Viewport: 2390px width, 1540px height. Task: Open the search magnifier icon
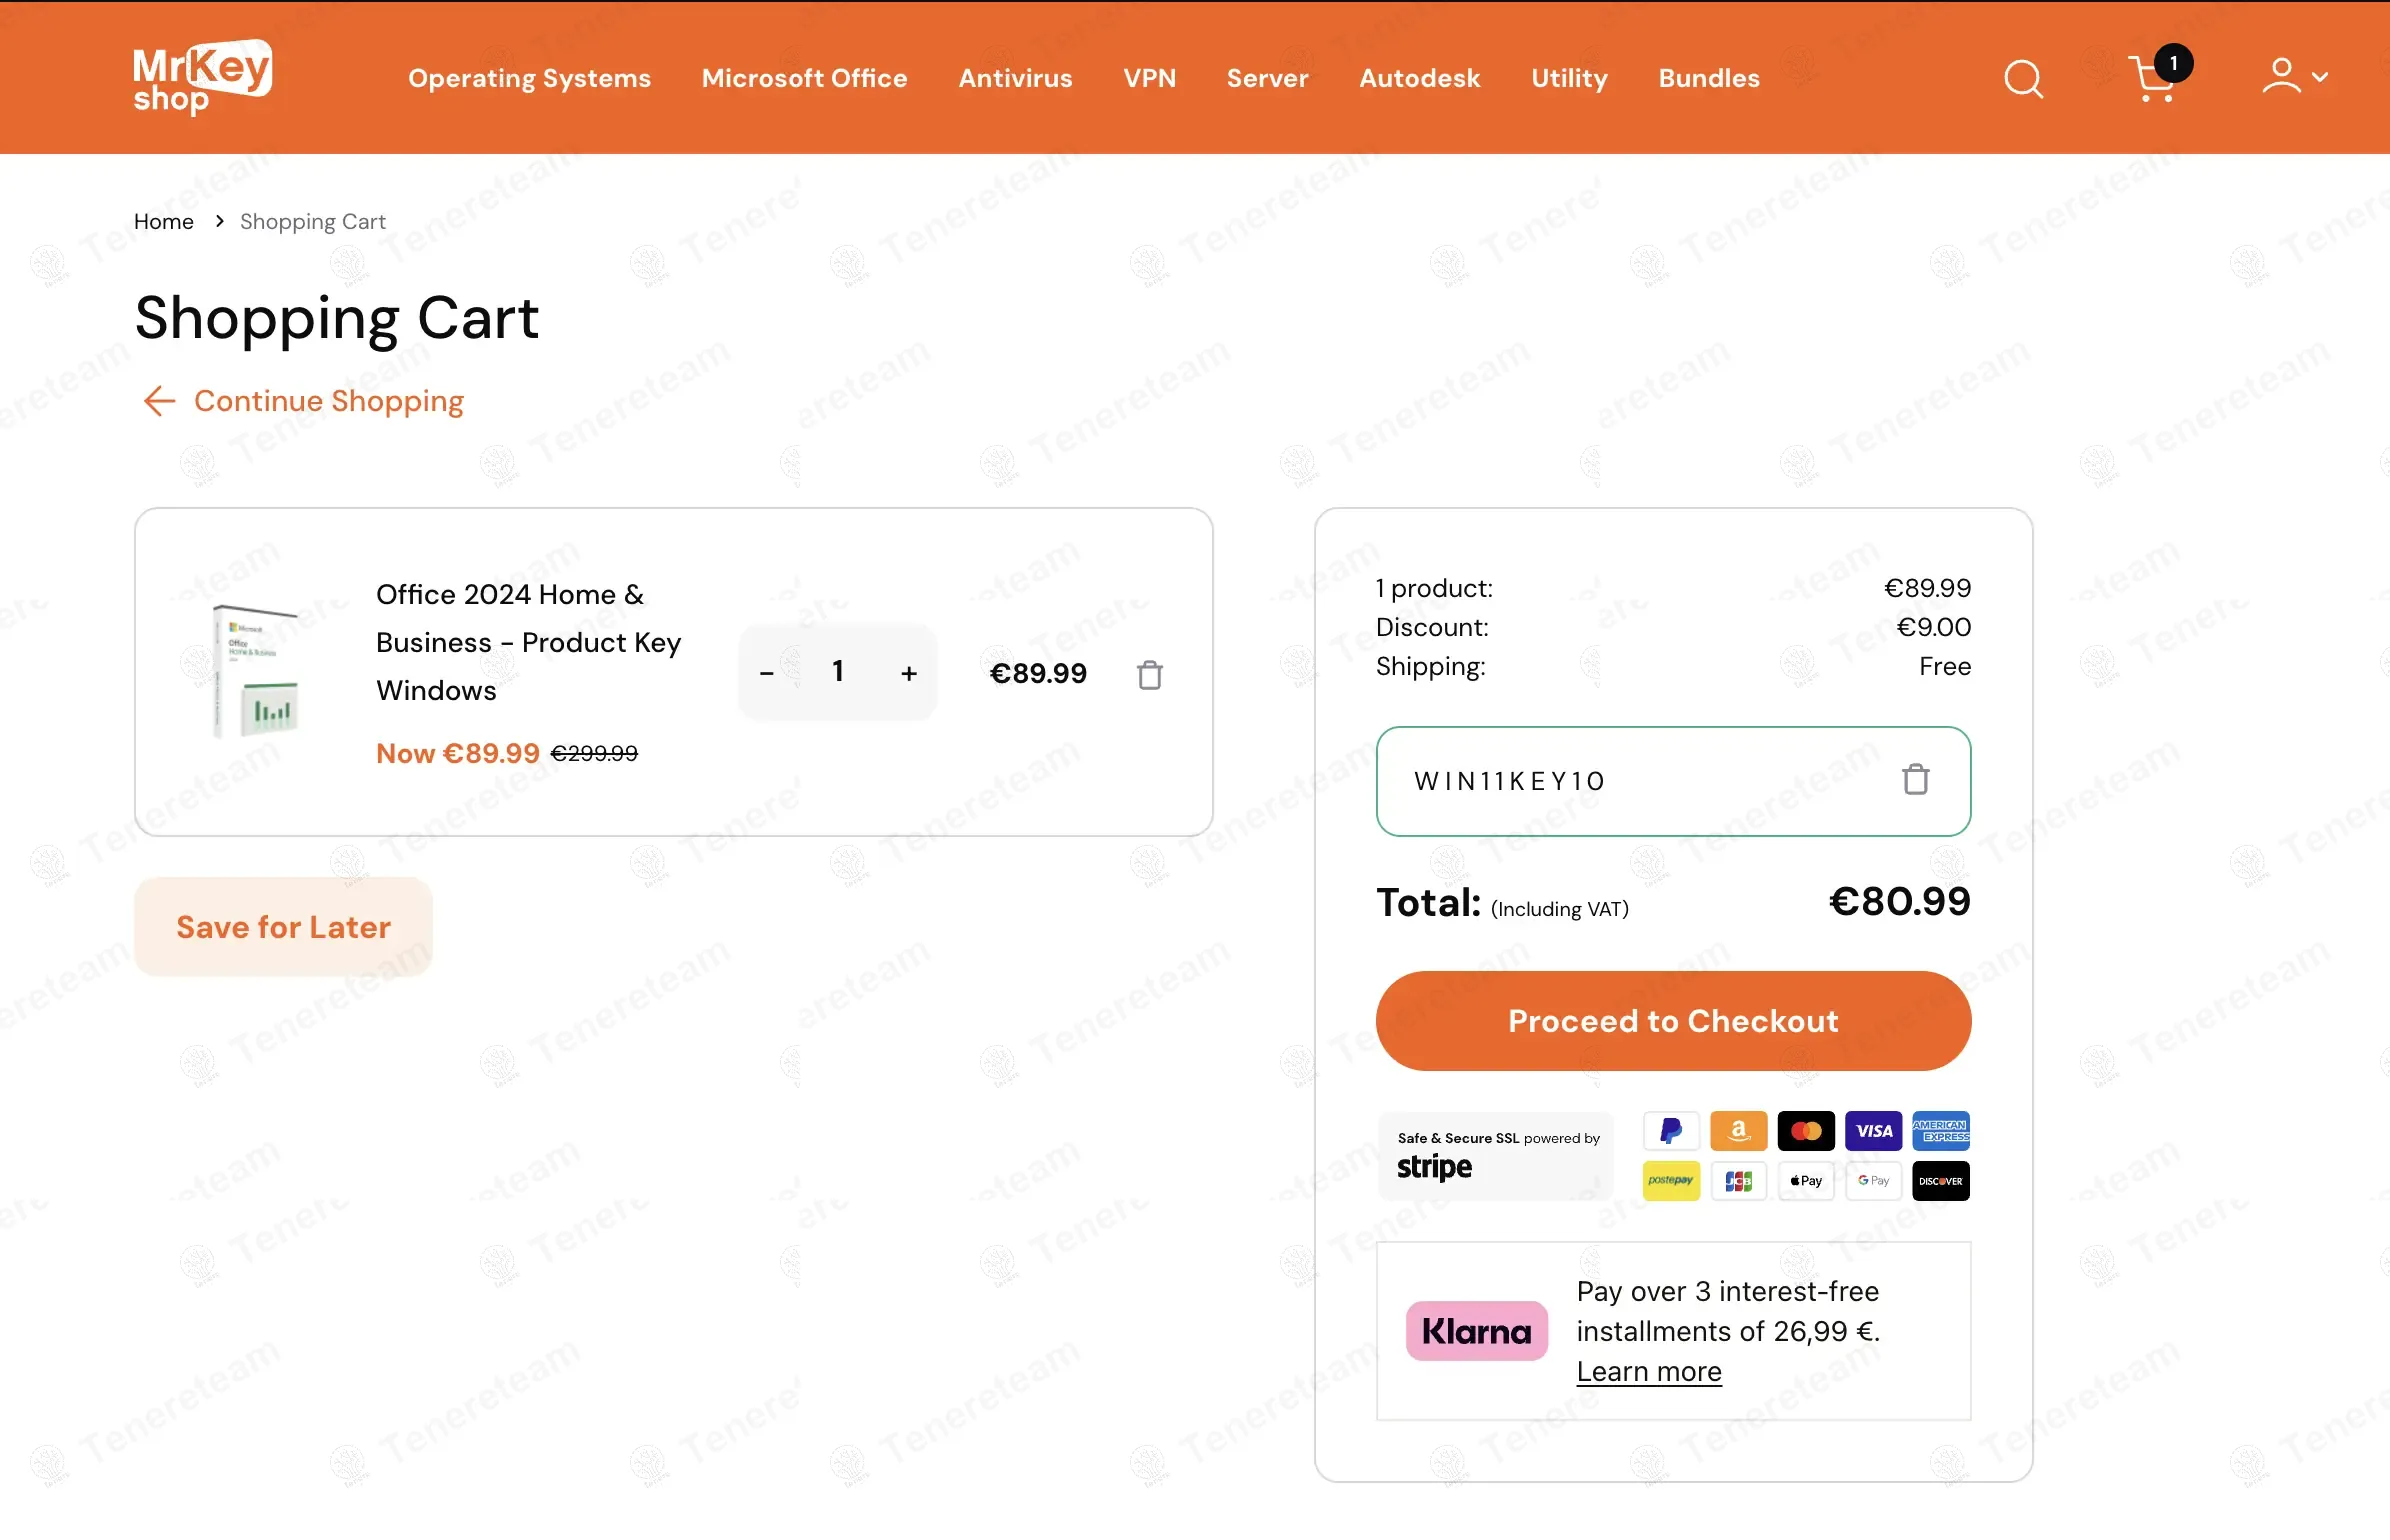click(x=2023, y=78)
